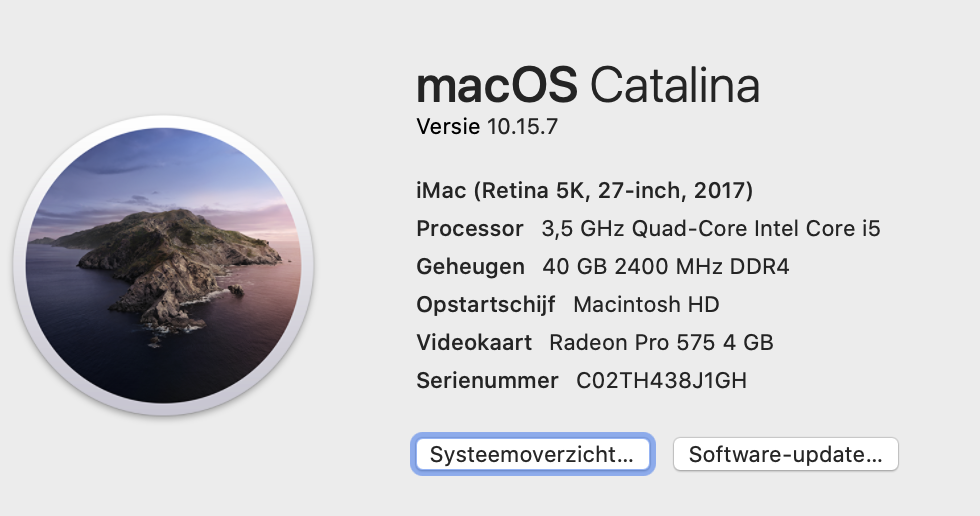Click the Catalina word in title
980x516 pixels.
(674, 84)
